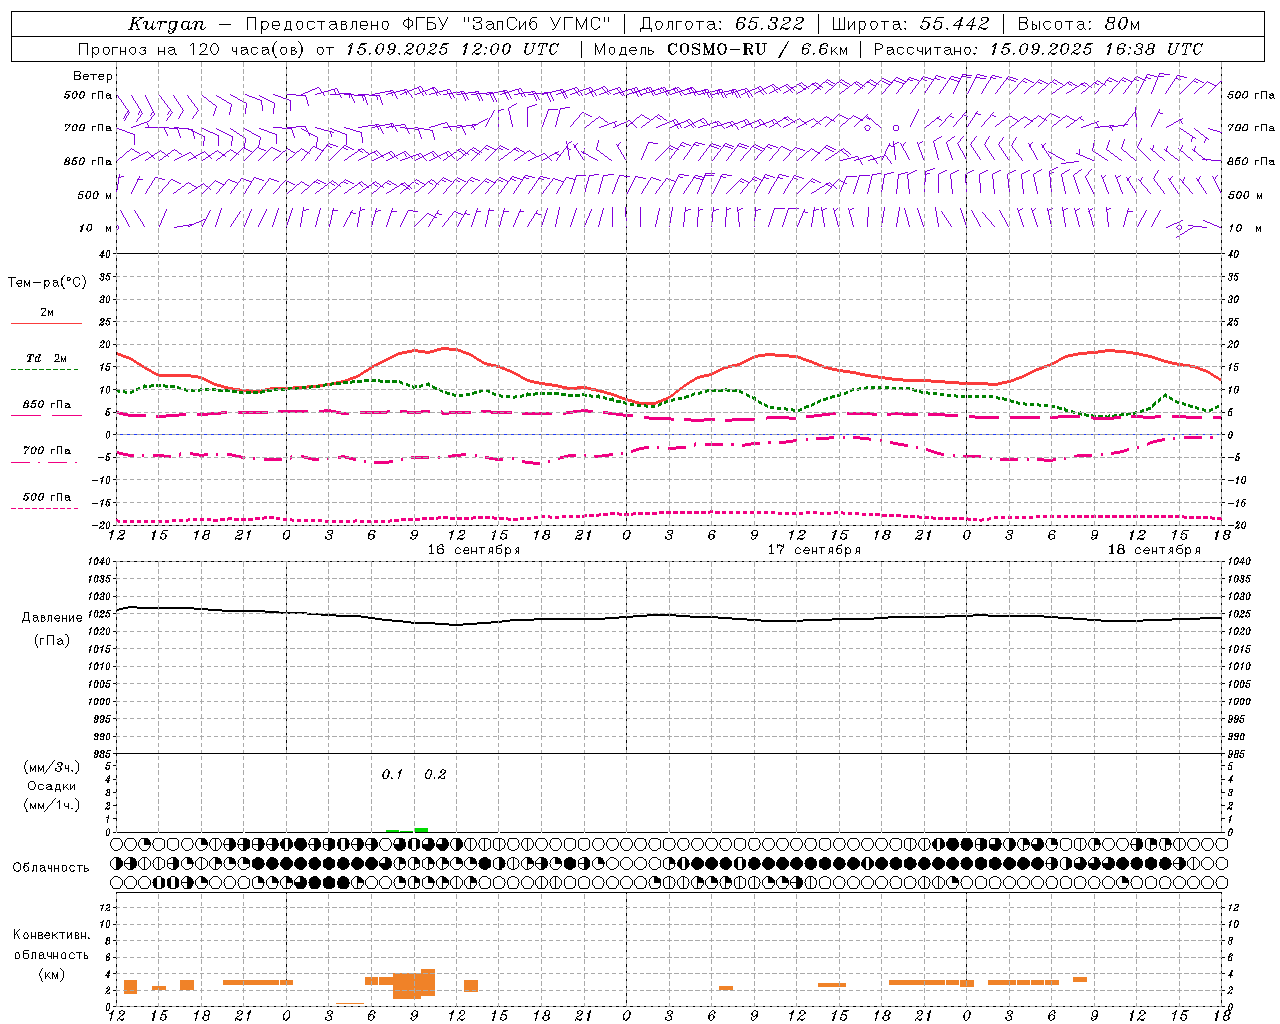The height and width of the screenshot is (1024, 1280).
Task: Click the 700 гПа temperature legend entry
Action: [46, 451]
